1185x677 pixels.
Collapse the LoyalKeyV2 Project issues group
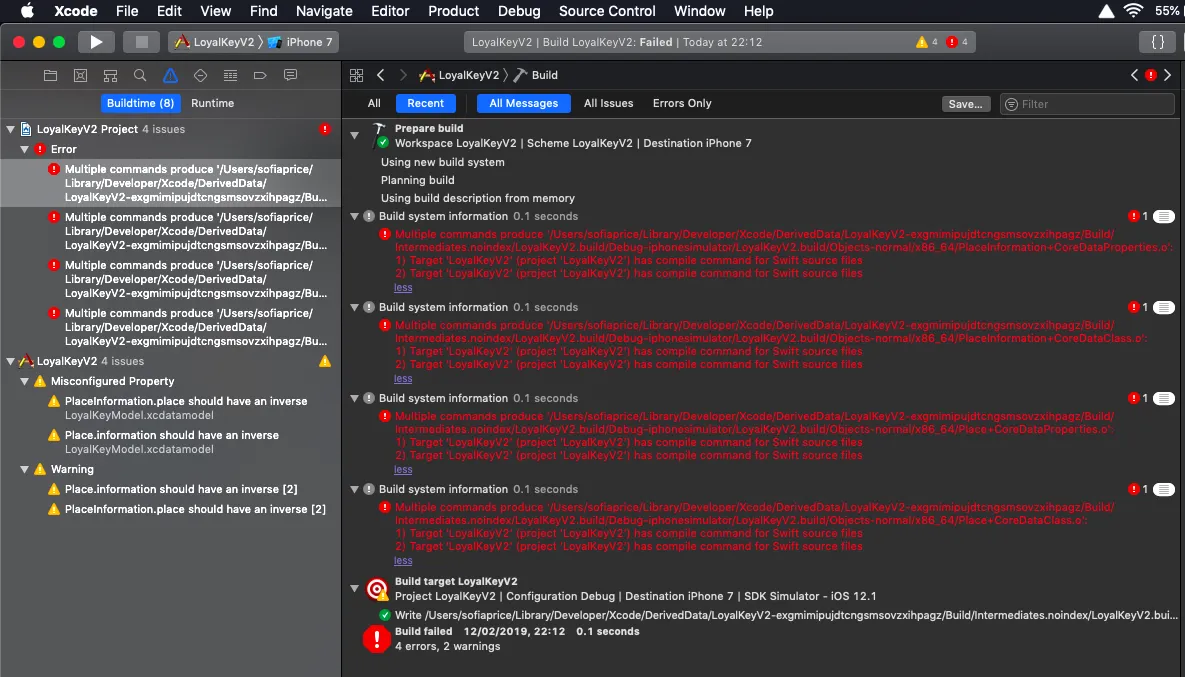11,130
